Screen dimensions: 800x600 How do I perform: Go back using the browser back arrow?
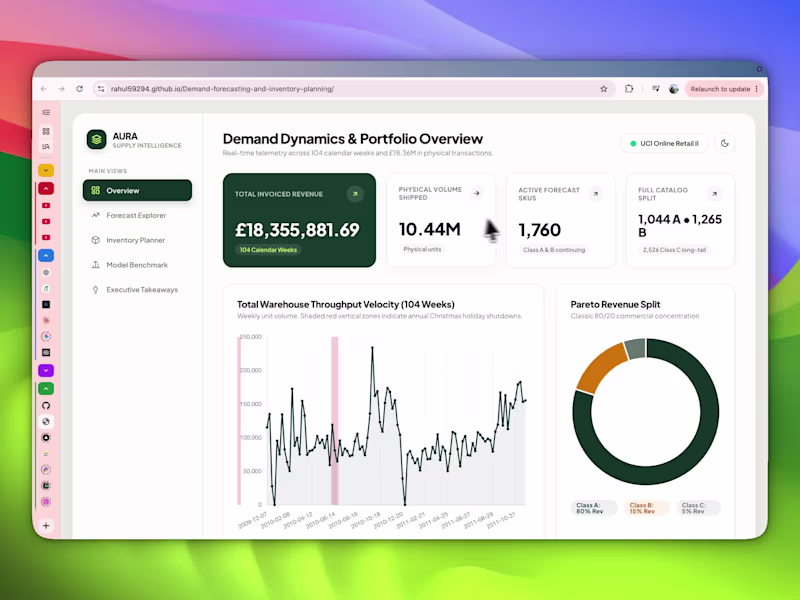point(44,89)
